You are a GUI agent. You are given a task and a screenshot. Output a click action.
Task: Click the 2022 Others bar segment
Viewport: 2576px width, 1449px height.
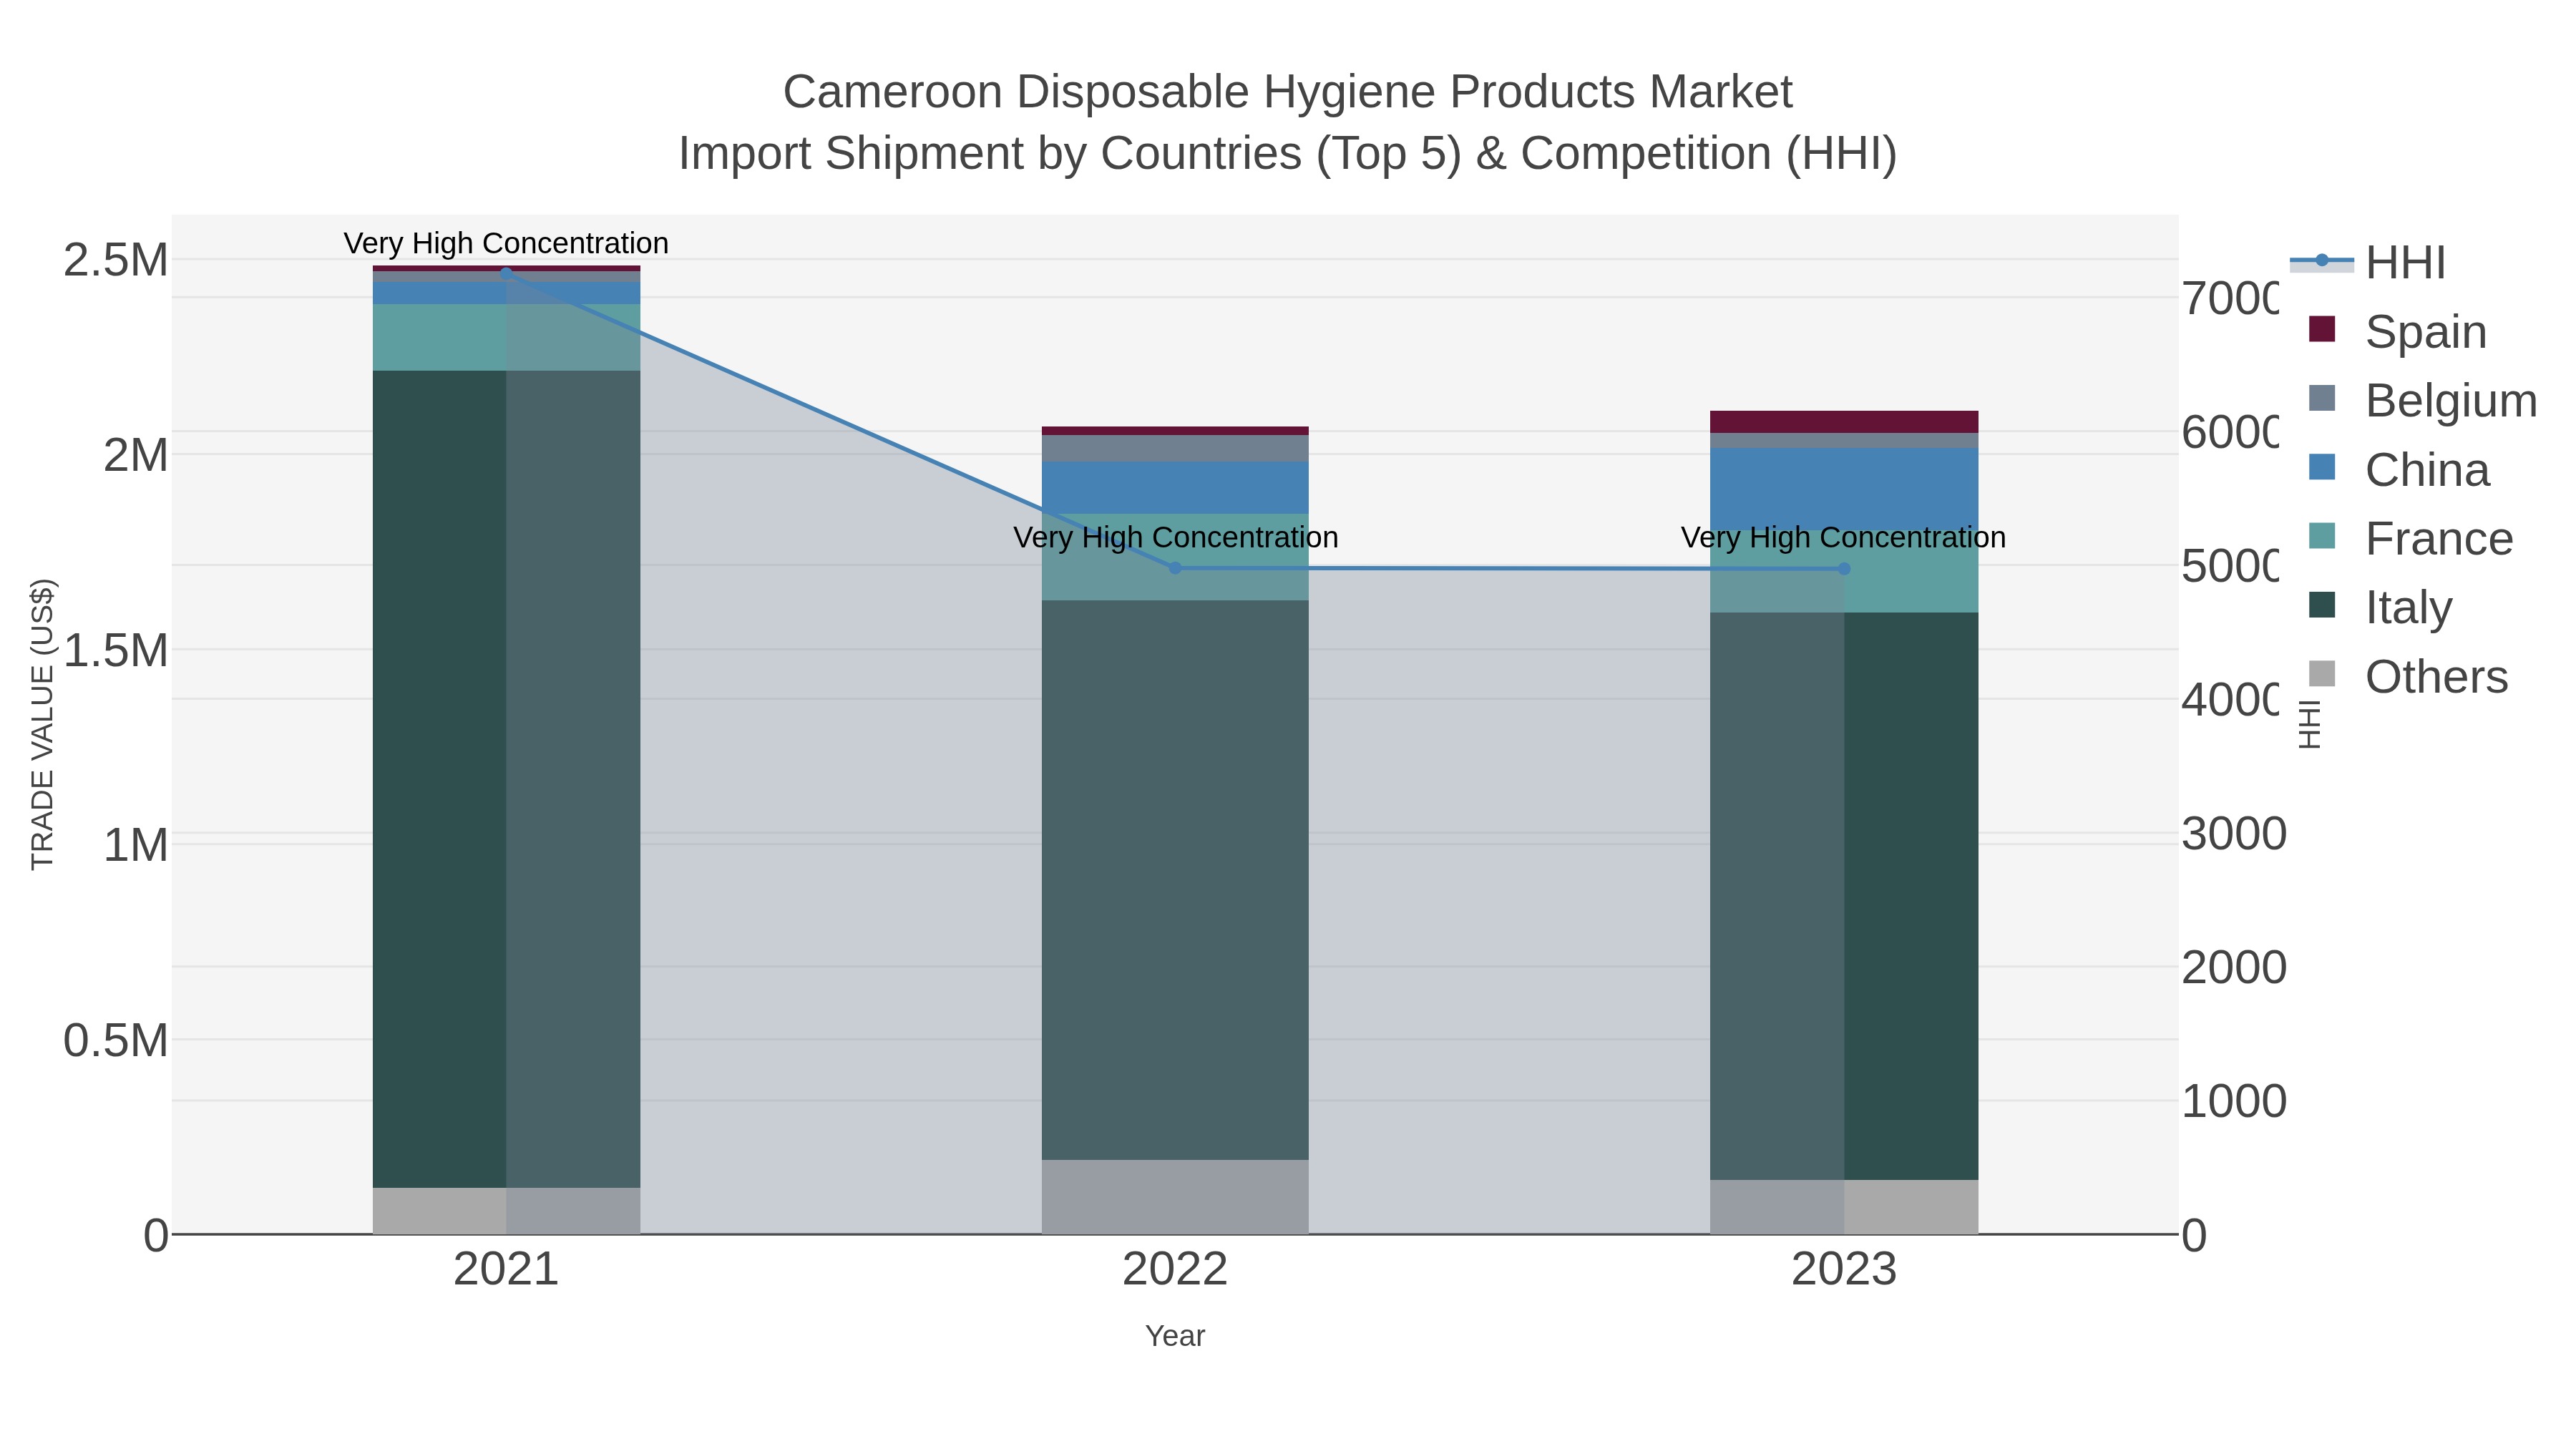point(1175,1197)
